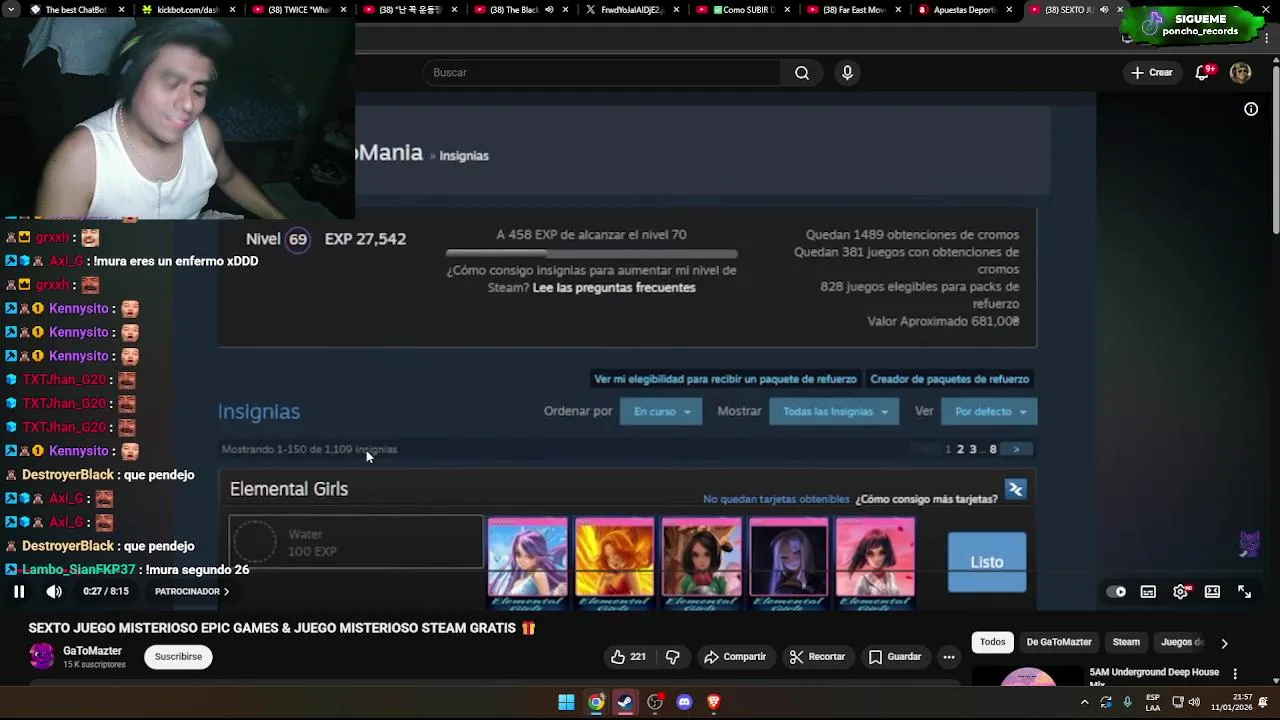The image size is (1280, 720).
Task: Open the GaToMazter channel avatar
Action: (42, 656)
